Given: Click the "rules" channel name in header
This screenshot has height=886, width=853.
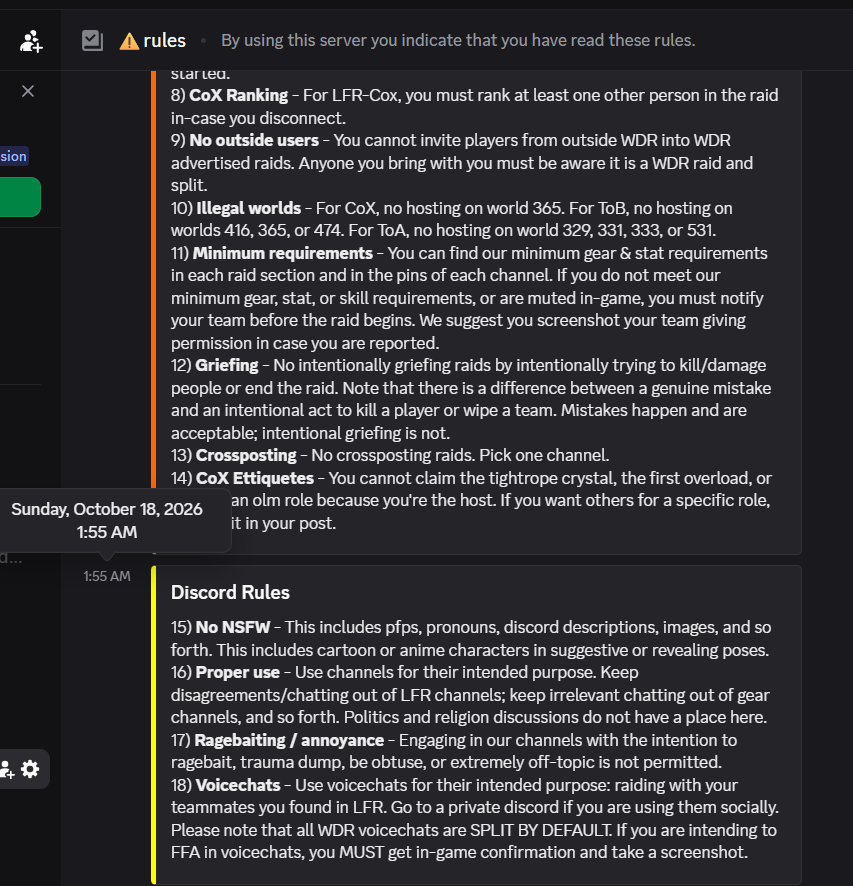Looking at the screenshot, I should (164, 41).
